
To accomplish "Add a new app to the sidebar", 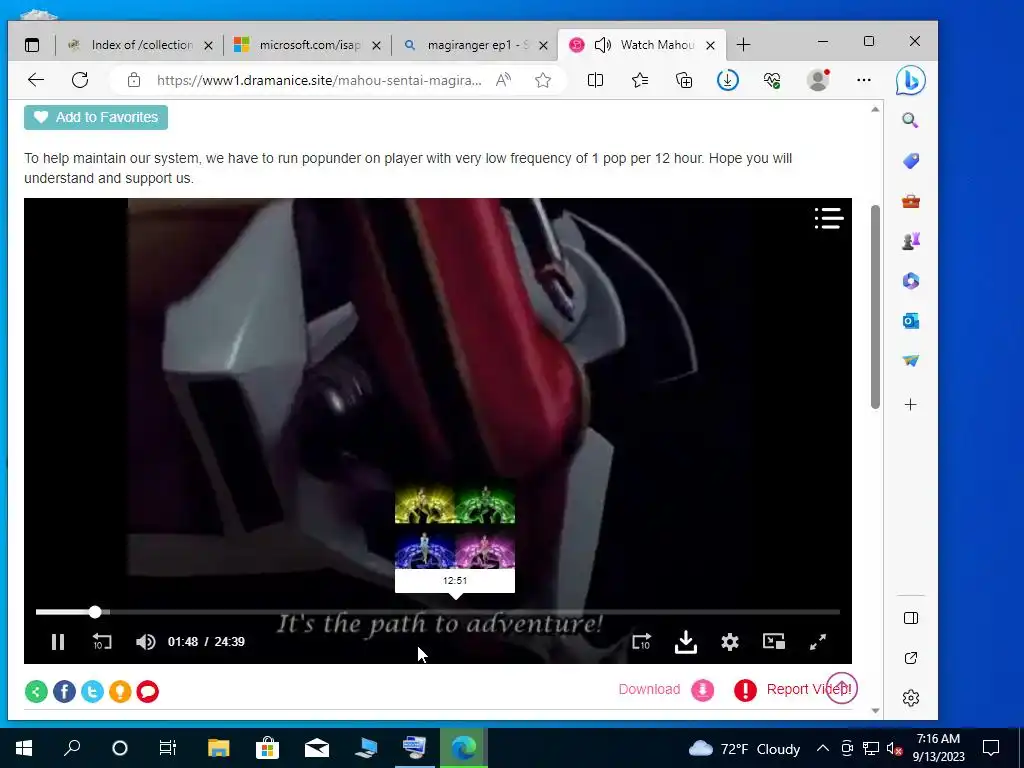I will (x=910, y=405).
